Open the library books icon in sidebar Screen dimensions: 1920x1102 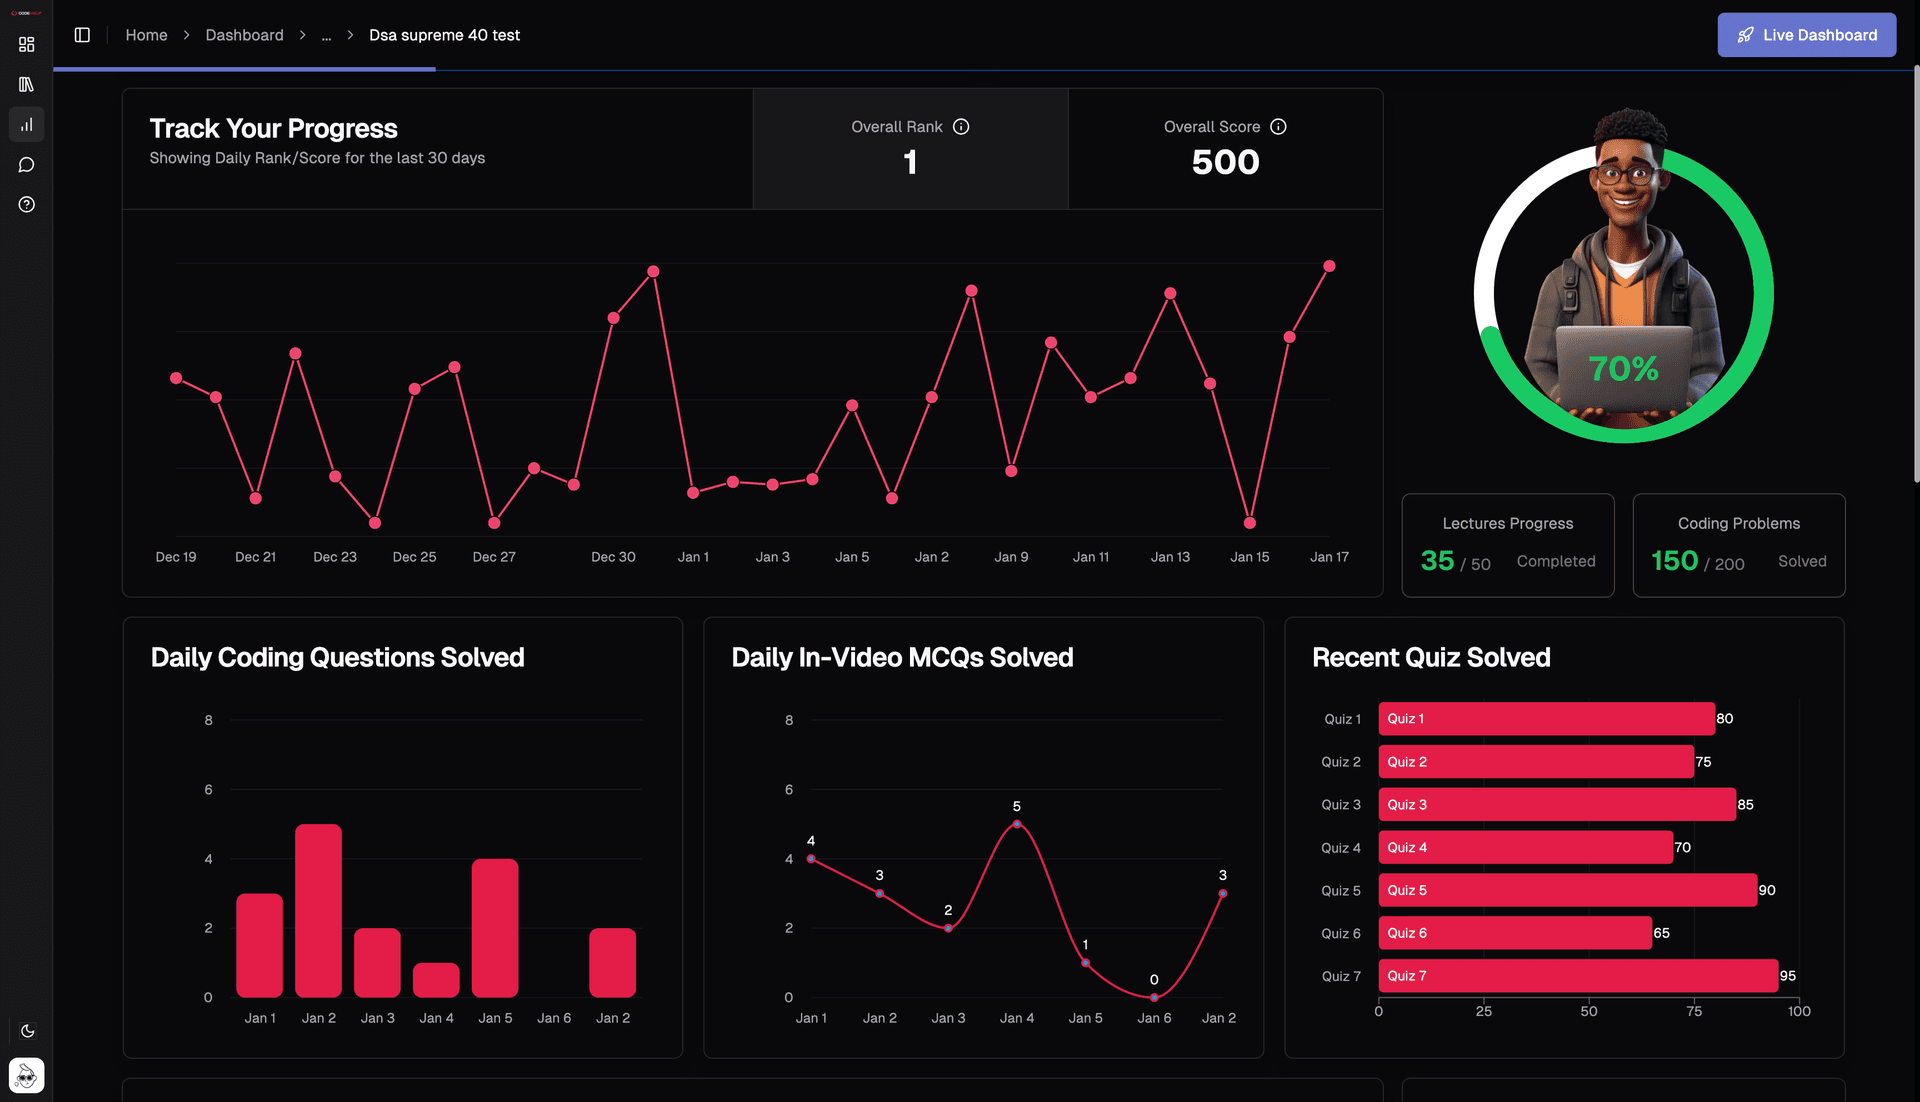[x=27, y=85]
